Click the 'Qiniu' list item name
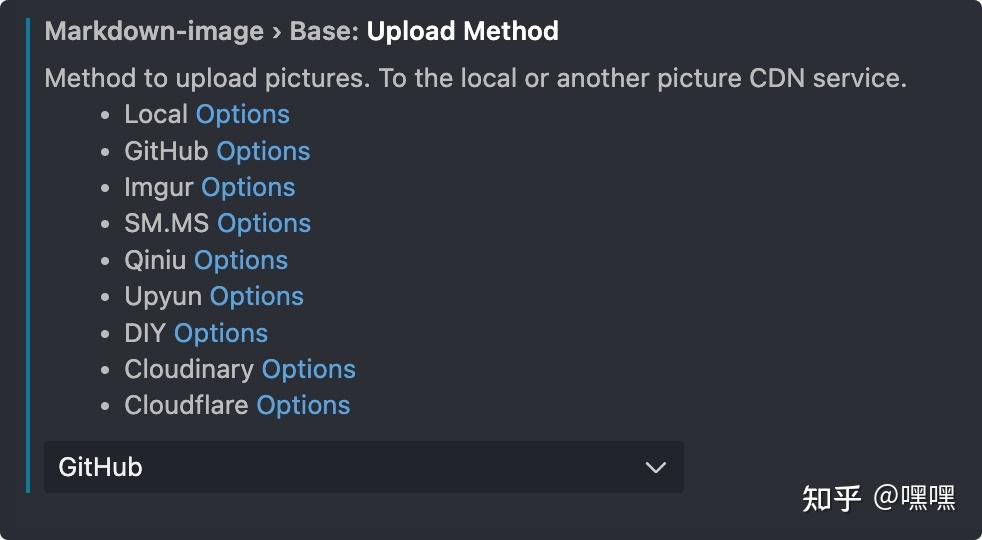Screen dimensions: 982x540 click(x=155, y=260)
